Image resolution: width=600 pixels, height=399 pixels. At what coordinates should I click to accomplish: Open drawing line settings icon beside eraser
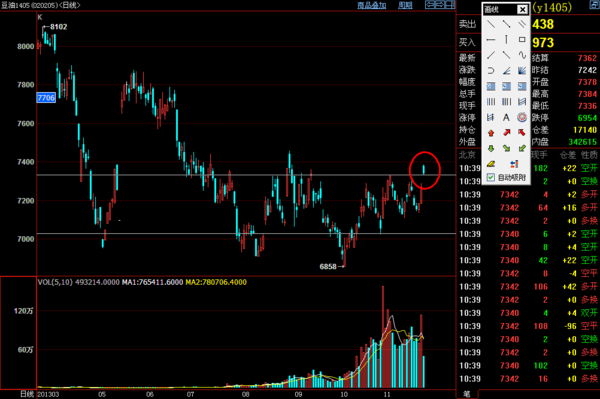(x=514, y=164)
